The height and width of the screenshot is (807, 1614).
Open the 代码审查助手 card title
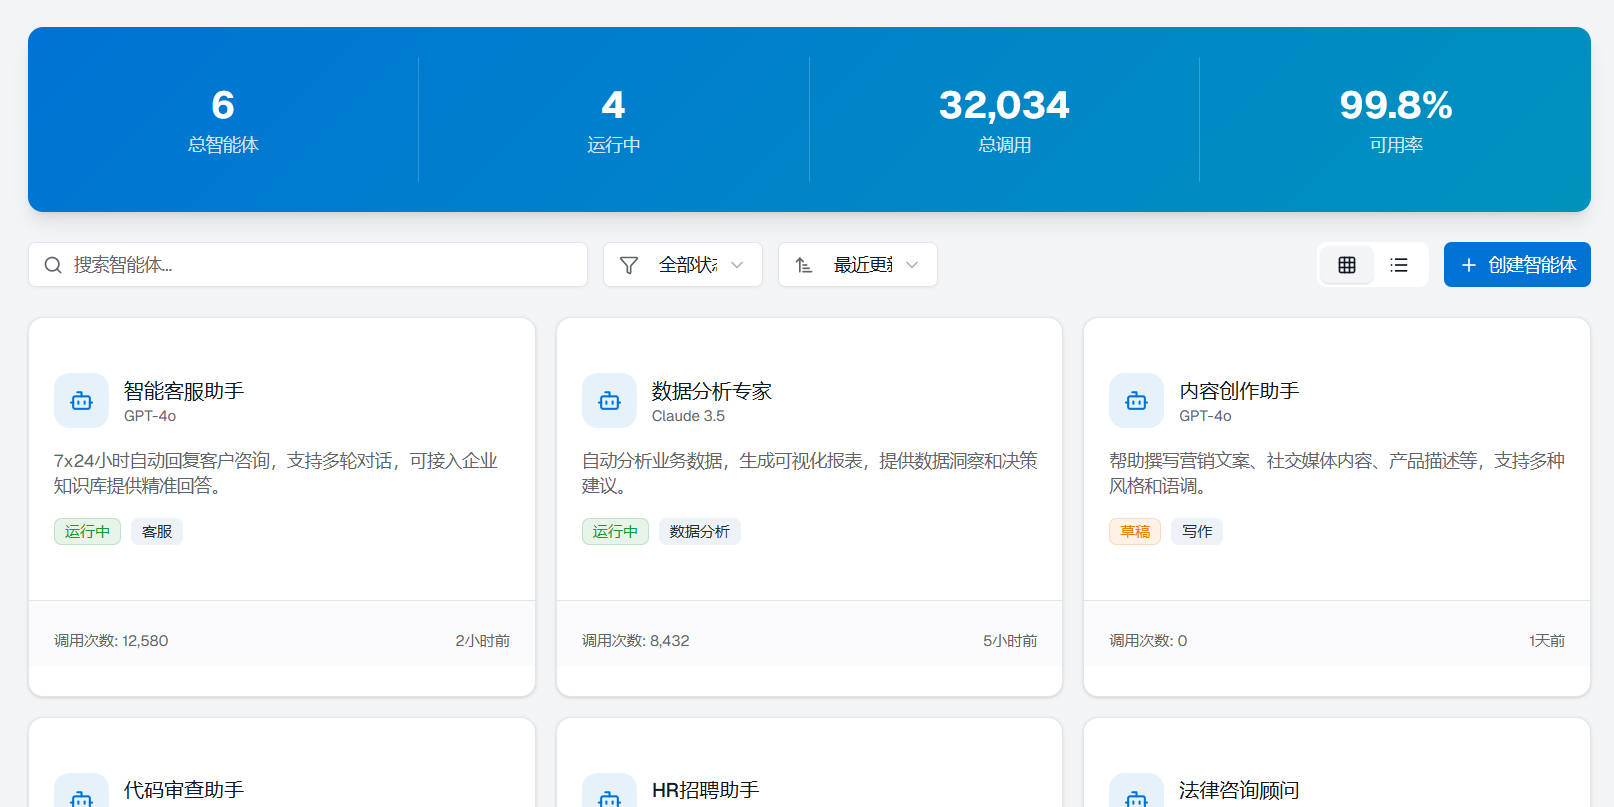coord(184,790)
